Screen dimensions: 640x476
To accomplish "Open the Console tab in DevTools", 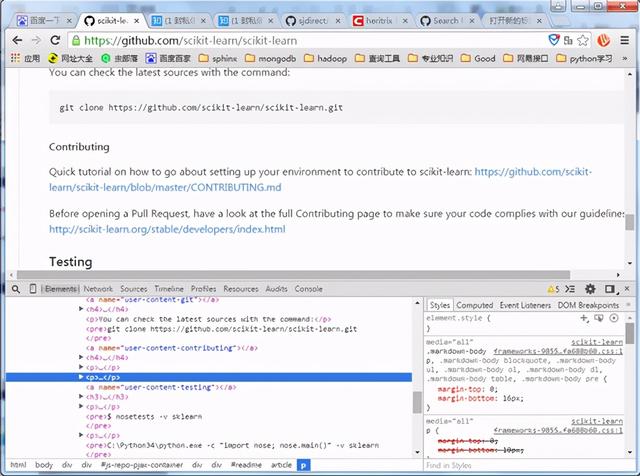I will coord(309,289).
